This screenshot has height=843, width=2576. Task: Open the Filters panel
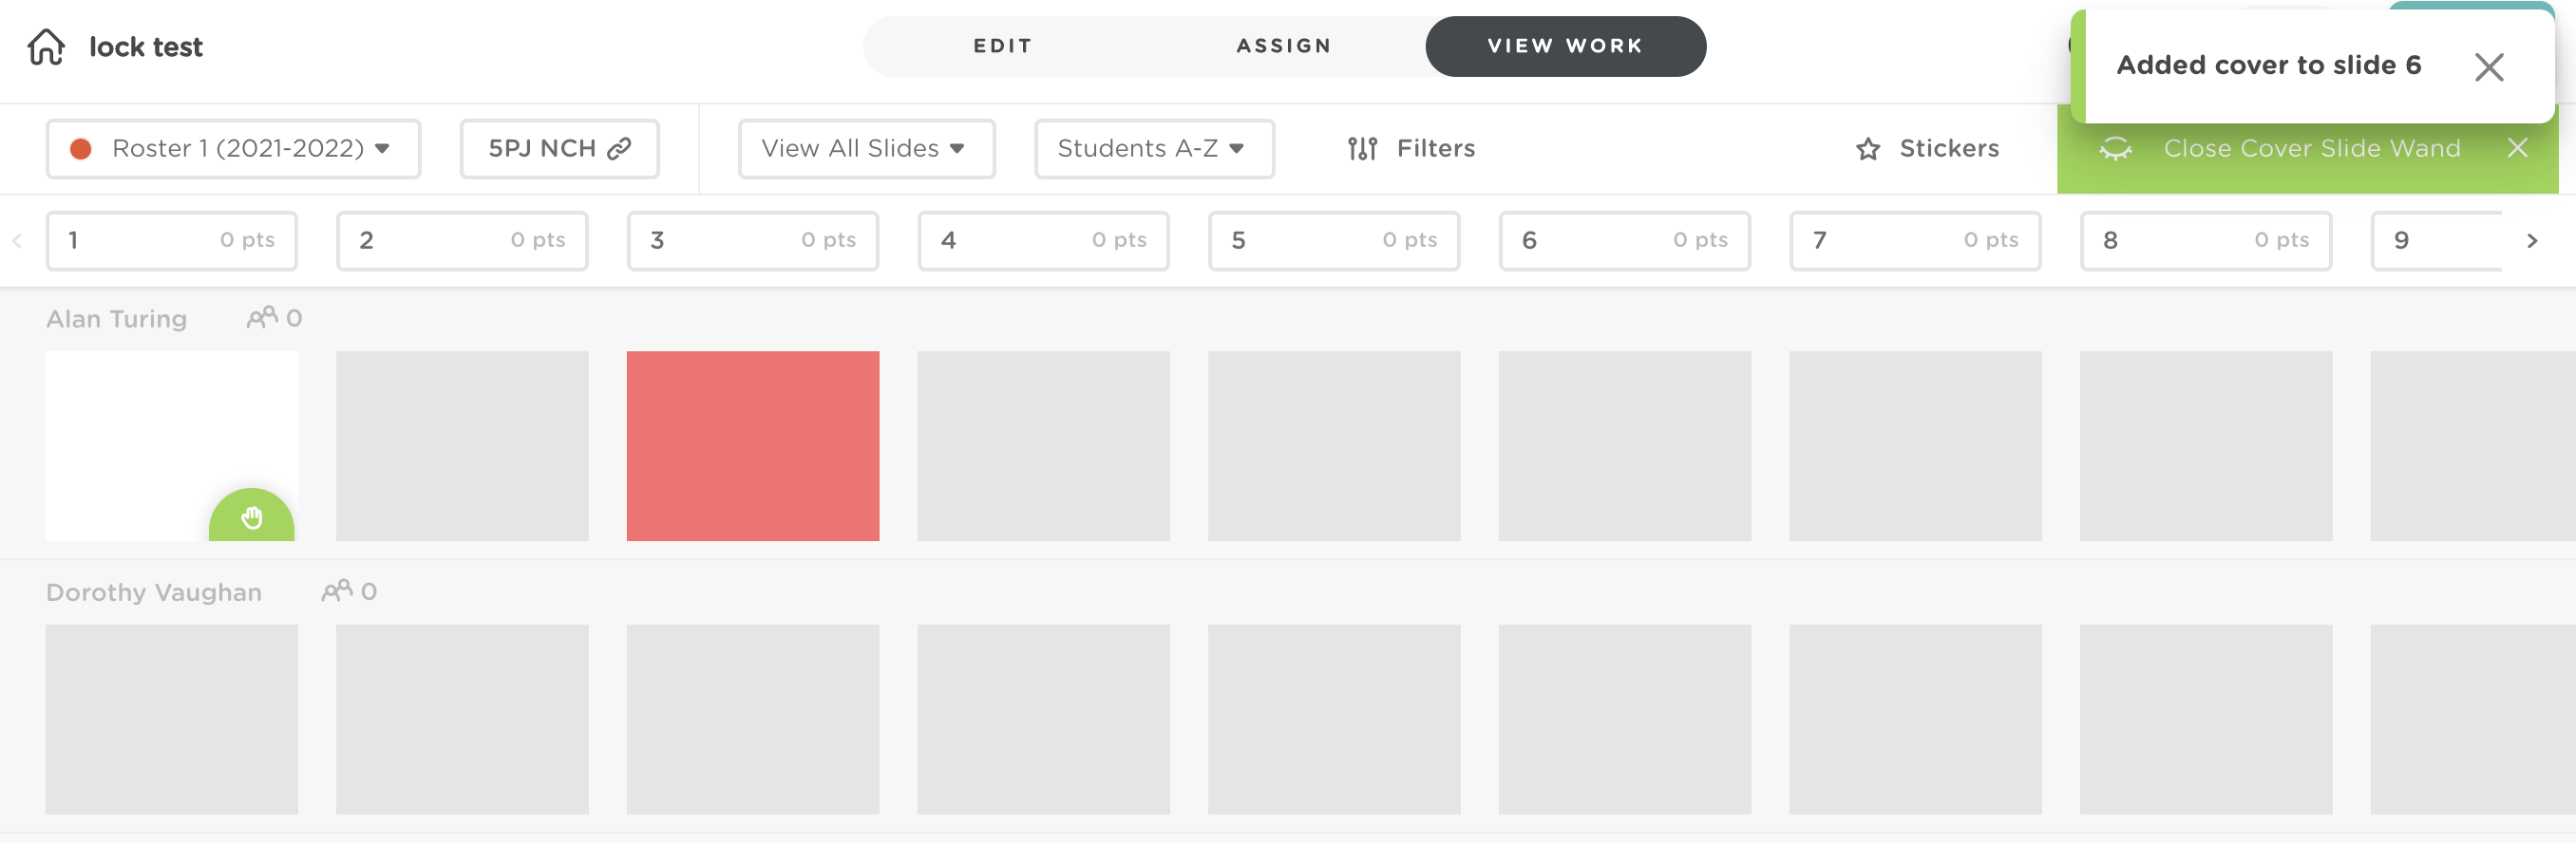[1411, 149]
